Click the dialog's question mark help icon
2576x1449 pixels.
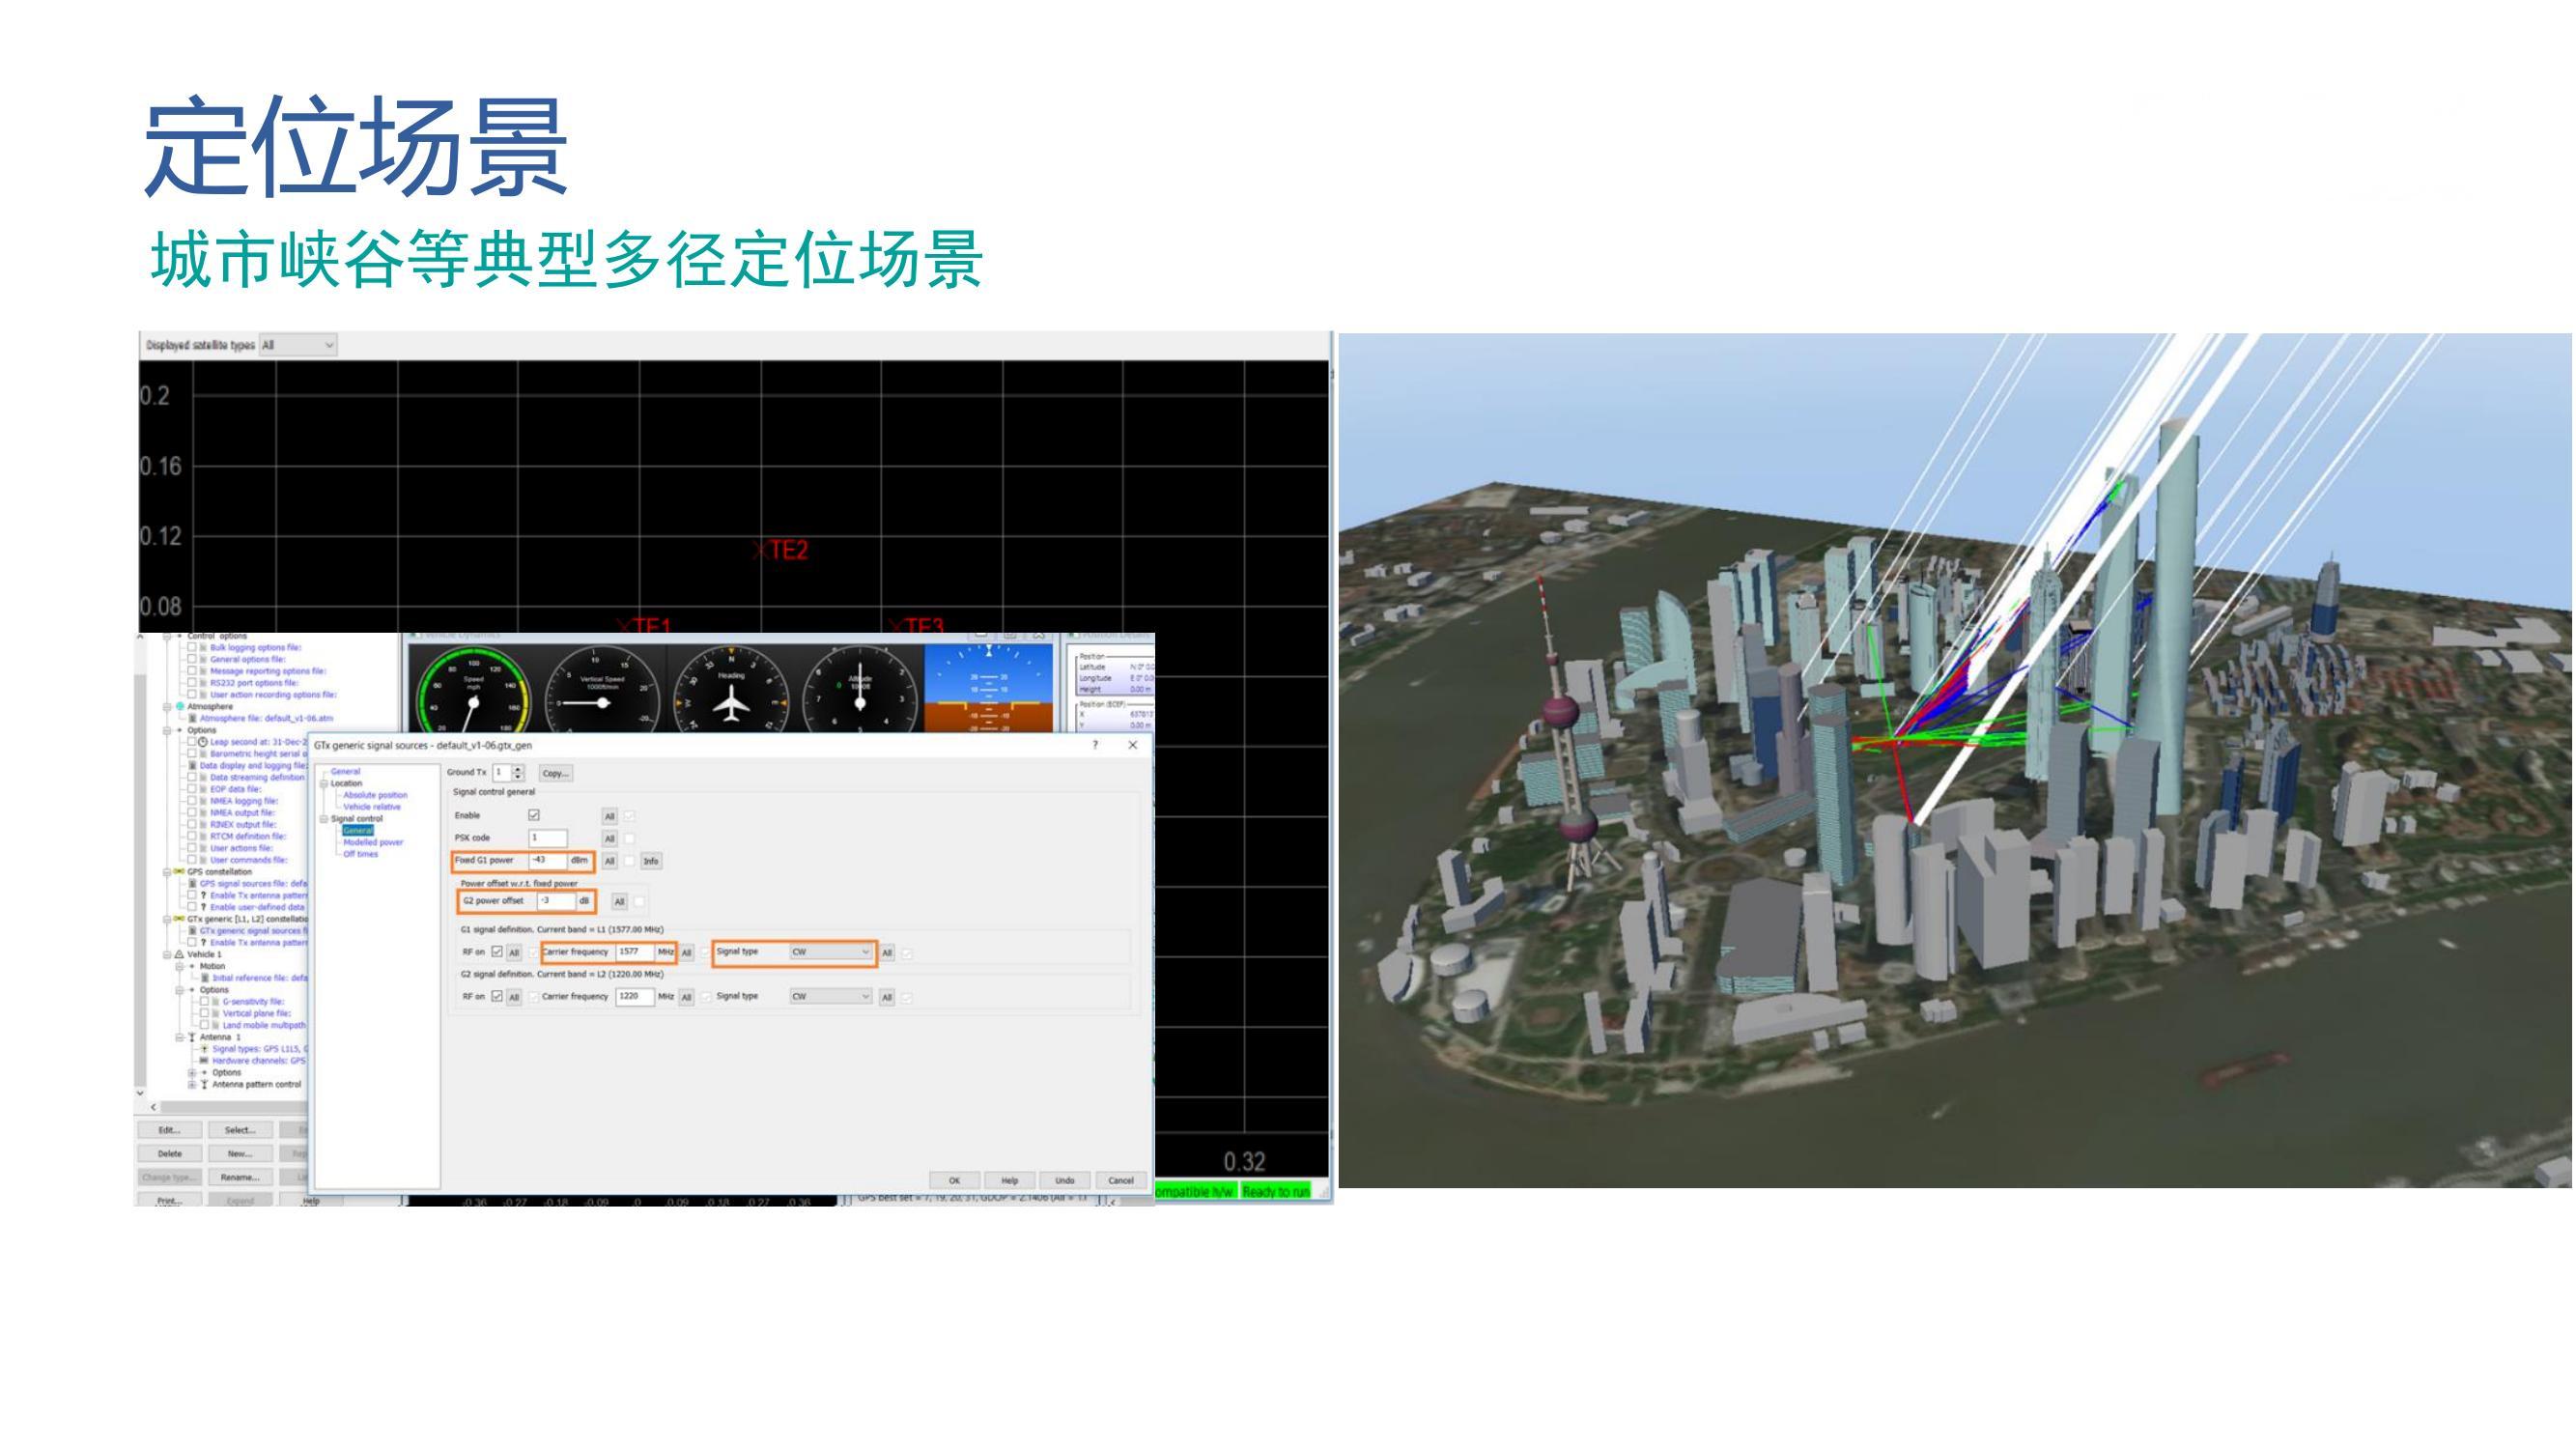[1095, 745]
